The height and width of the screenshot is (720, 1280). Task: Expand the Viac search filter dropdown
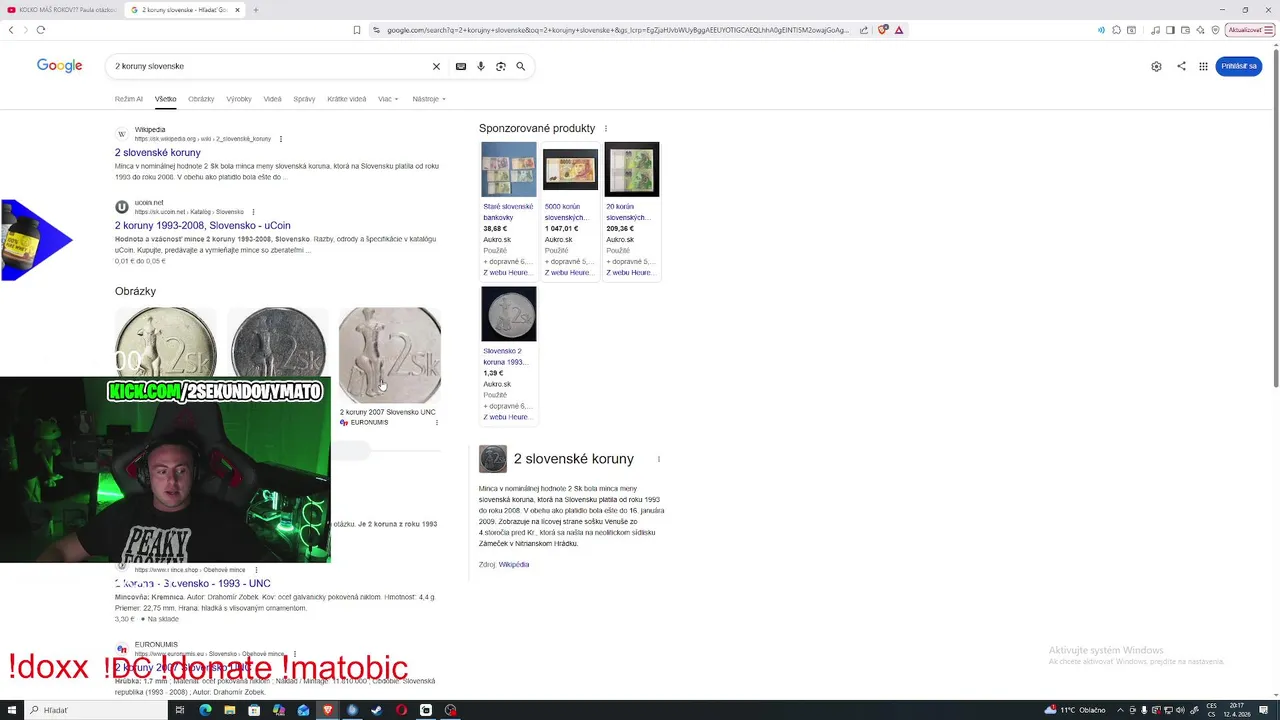(x=388, y=99)
